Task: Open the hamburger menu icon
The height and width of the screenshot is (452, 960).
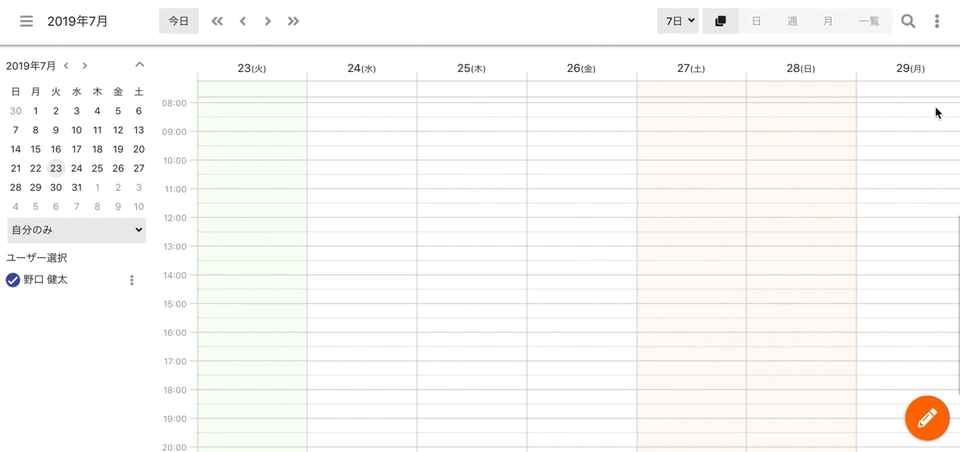Action: pos(26,21)
